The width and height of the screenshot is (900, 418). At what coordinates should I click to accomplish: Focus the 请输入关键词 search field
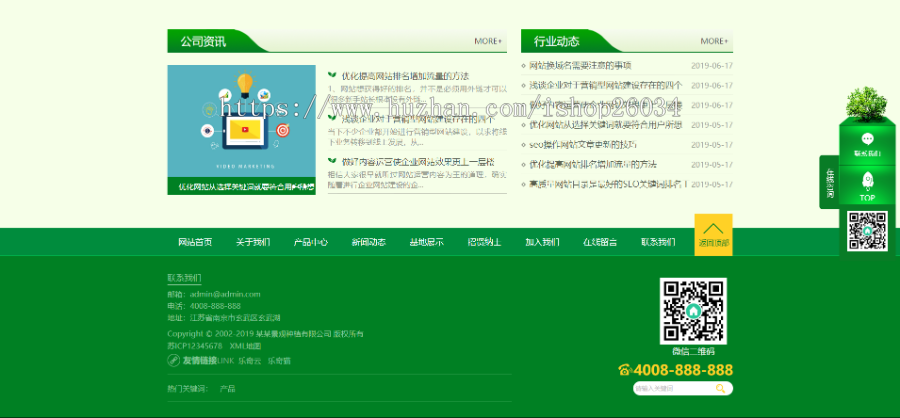(674, 389)
